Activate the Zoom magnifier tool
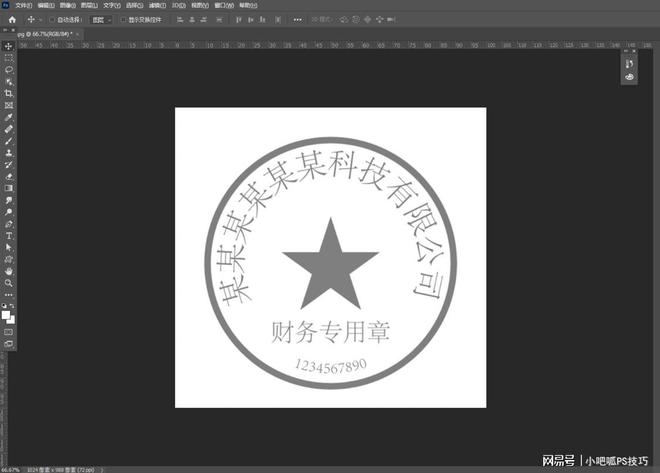Image resolution: width=660 pixels, height=473 pixels. pos(9,283)
